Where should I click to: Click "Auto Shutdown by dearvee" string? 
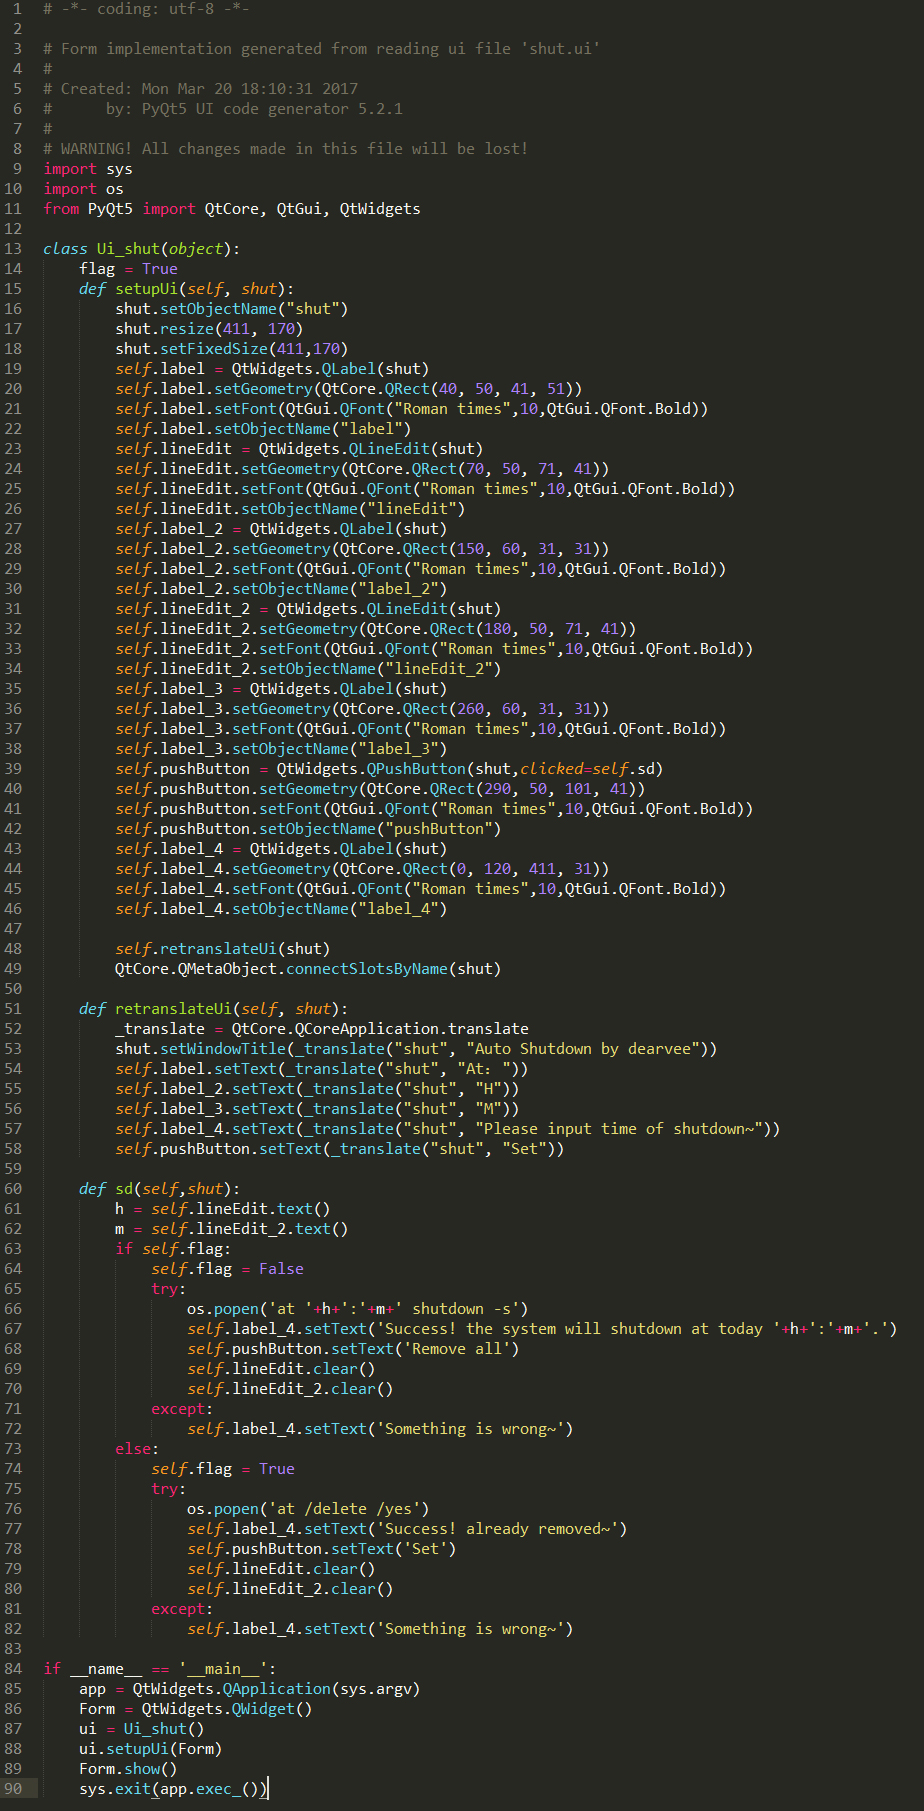tap(583, 1049)
